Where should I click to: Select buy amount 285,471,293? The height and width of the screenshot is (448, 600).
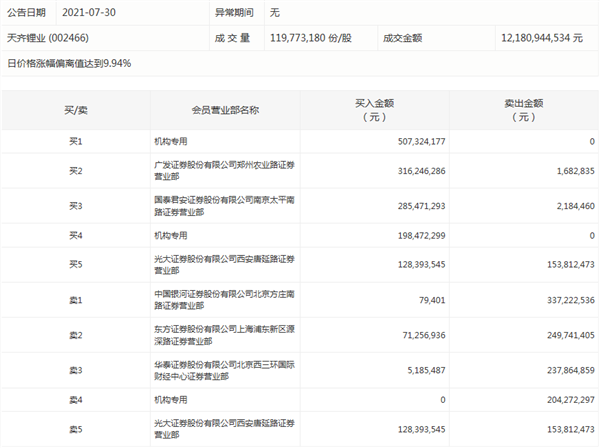coord(422,206)
